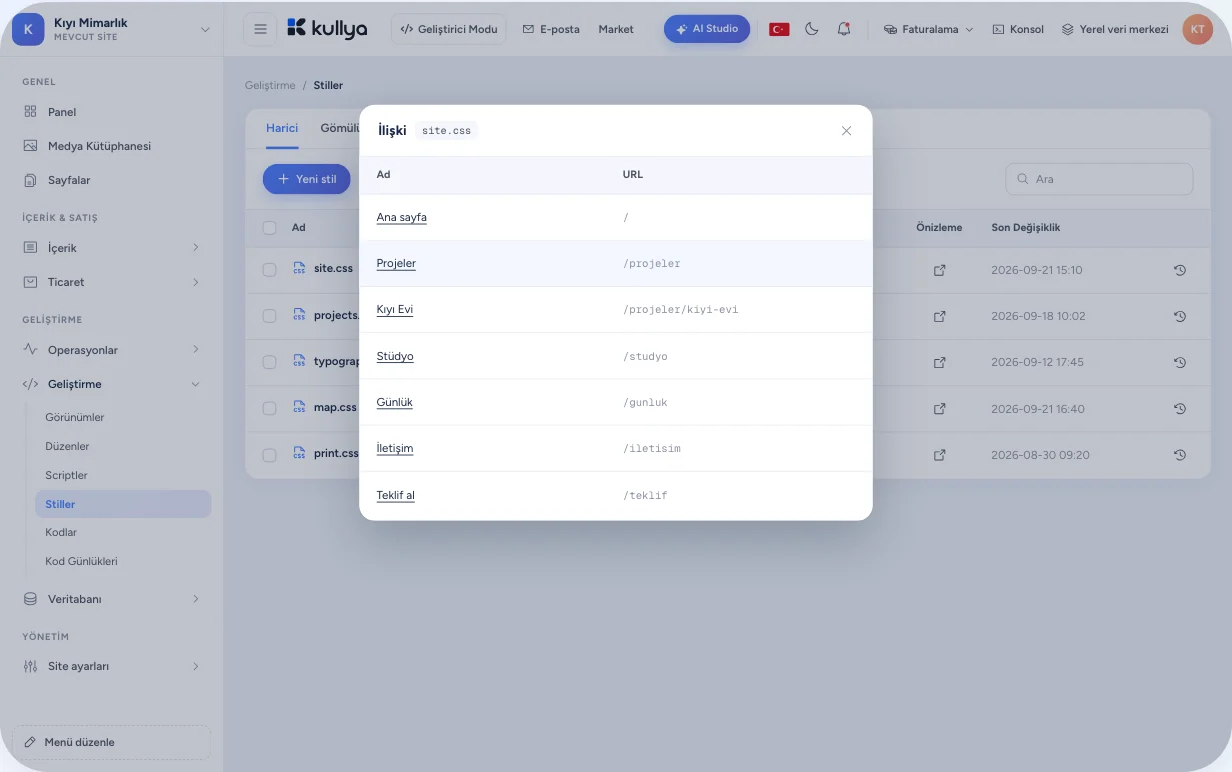Viewport: 1232px width, 772px height.
Task: View history of map.css
Action: click(1180, 408)
